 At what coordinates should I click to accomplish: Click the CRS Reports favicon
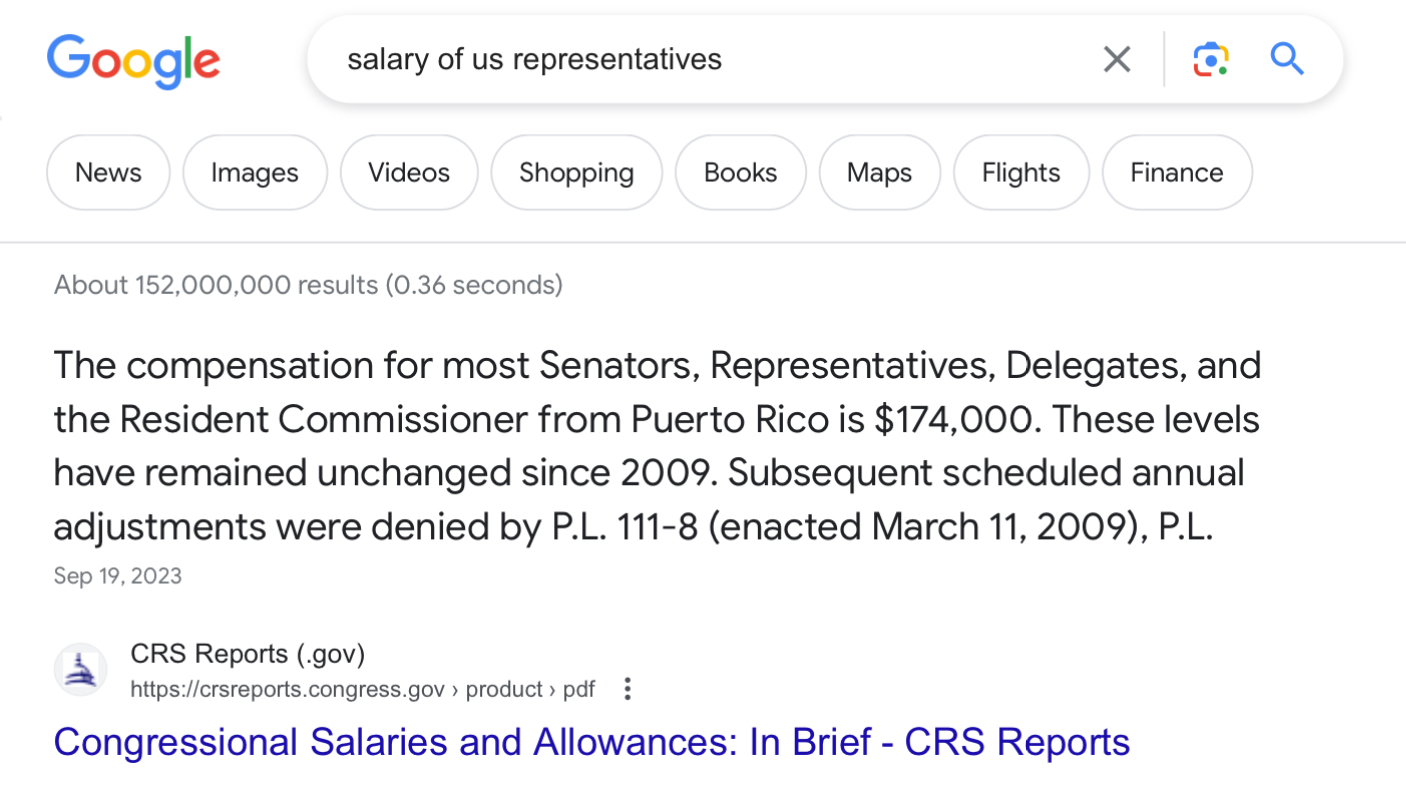[80, 670]
